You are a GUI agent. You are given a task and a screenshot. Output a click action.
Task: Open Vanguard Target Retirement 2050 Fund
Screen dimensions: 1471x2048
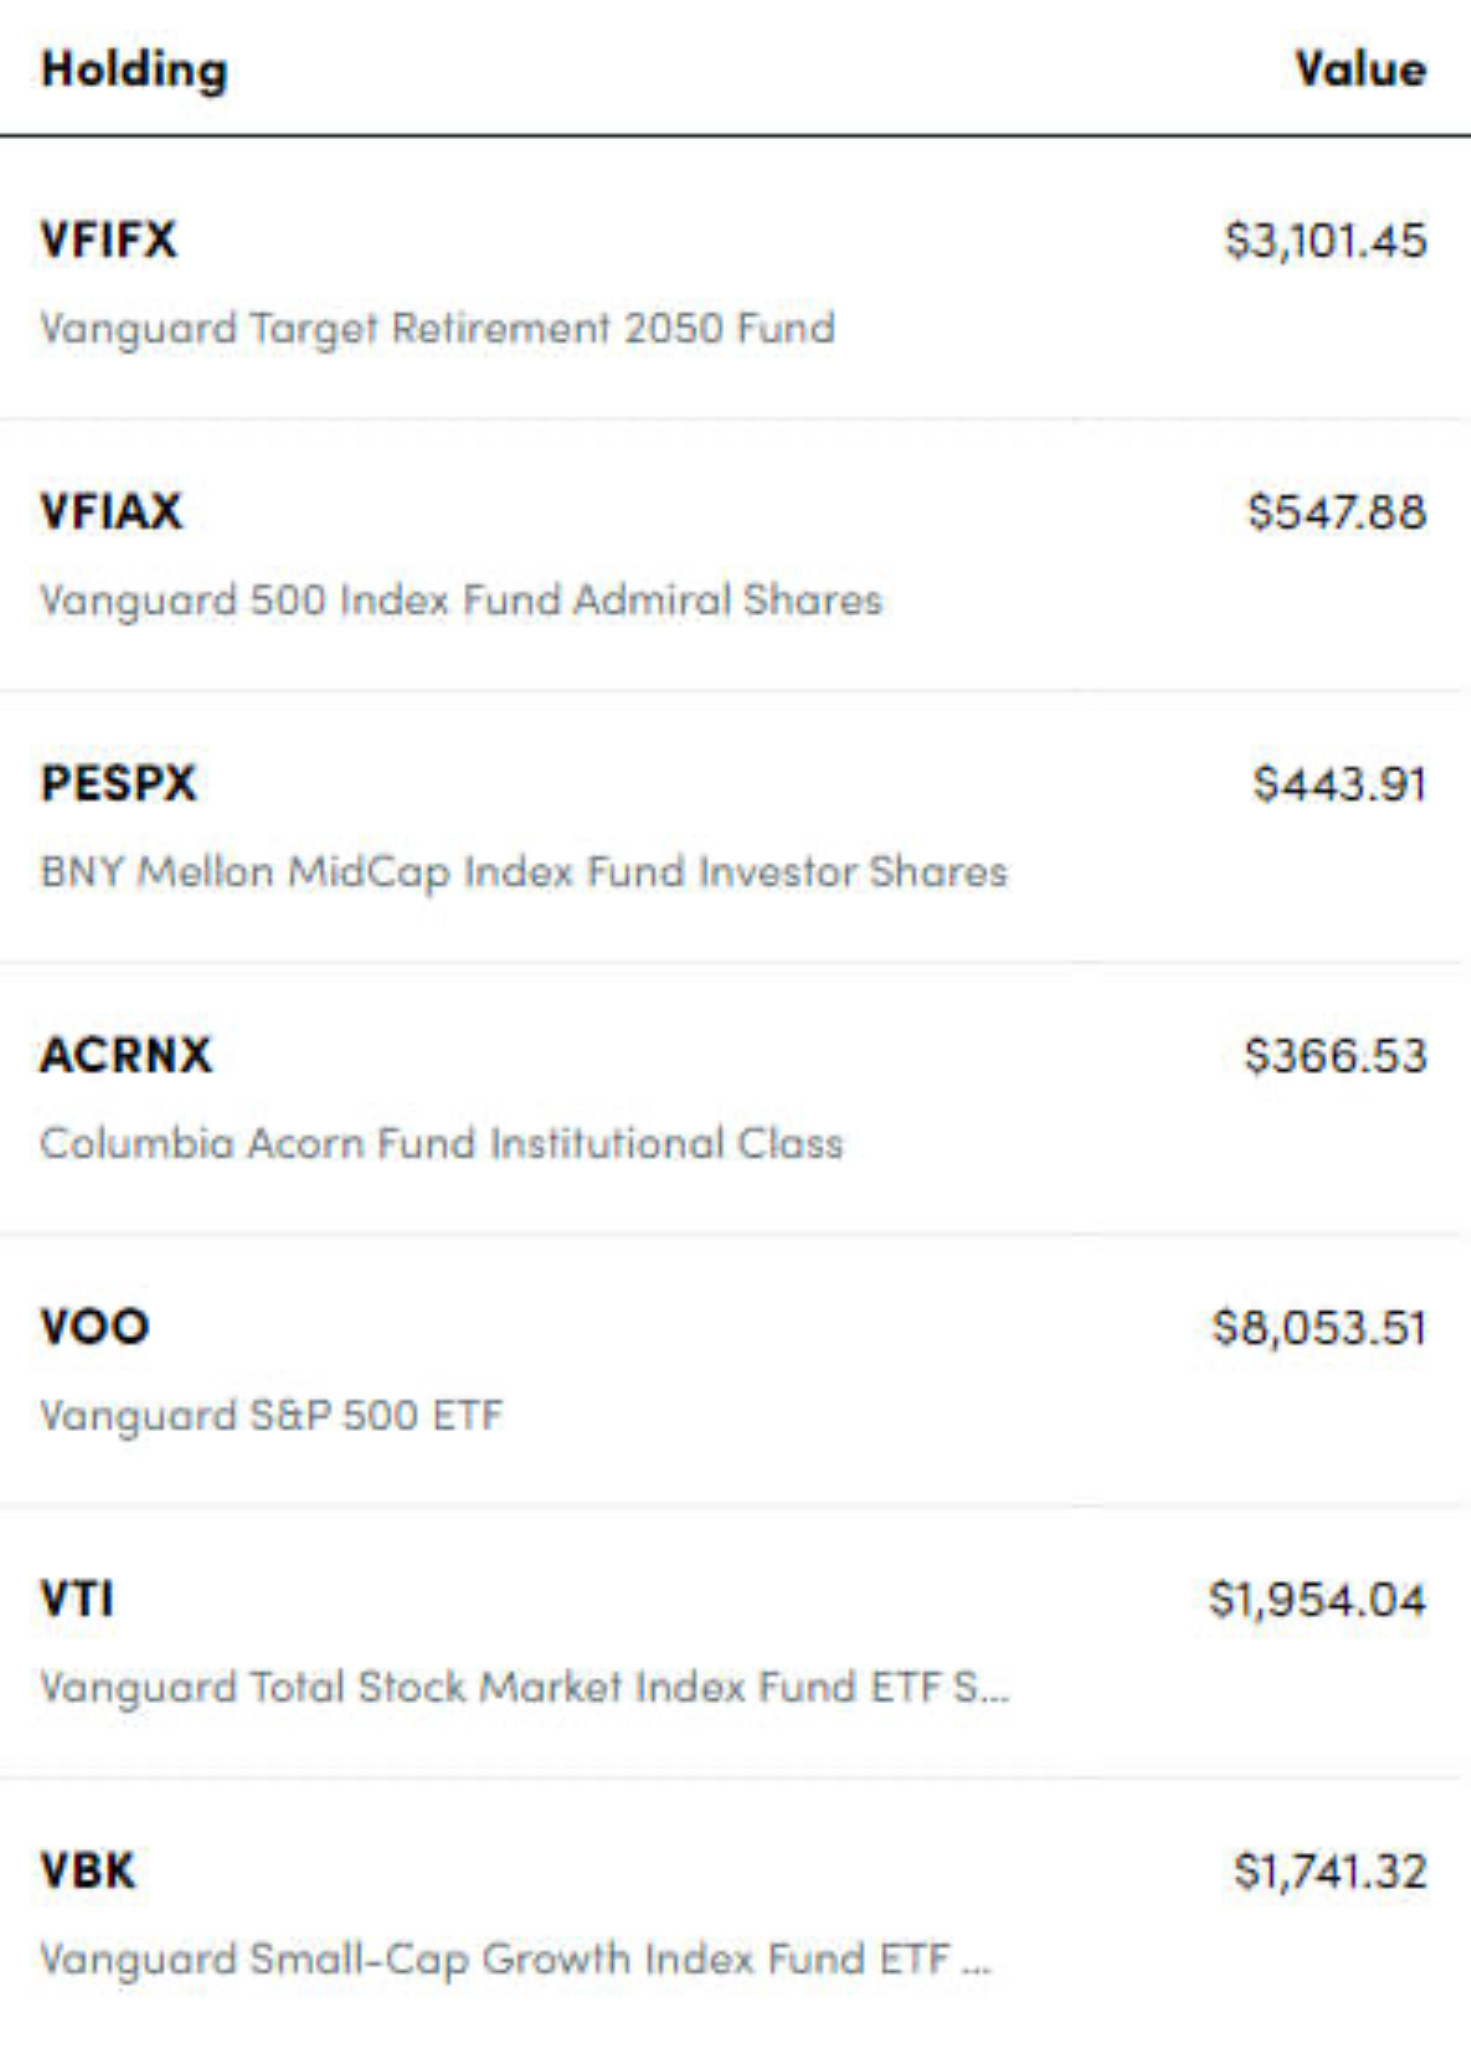[x=437, y=329]
